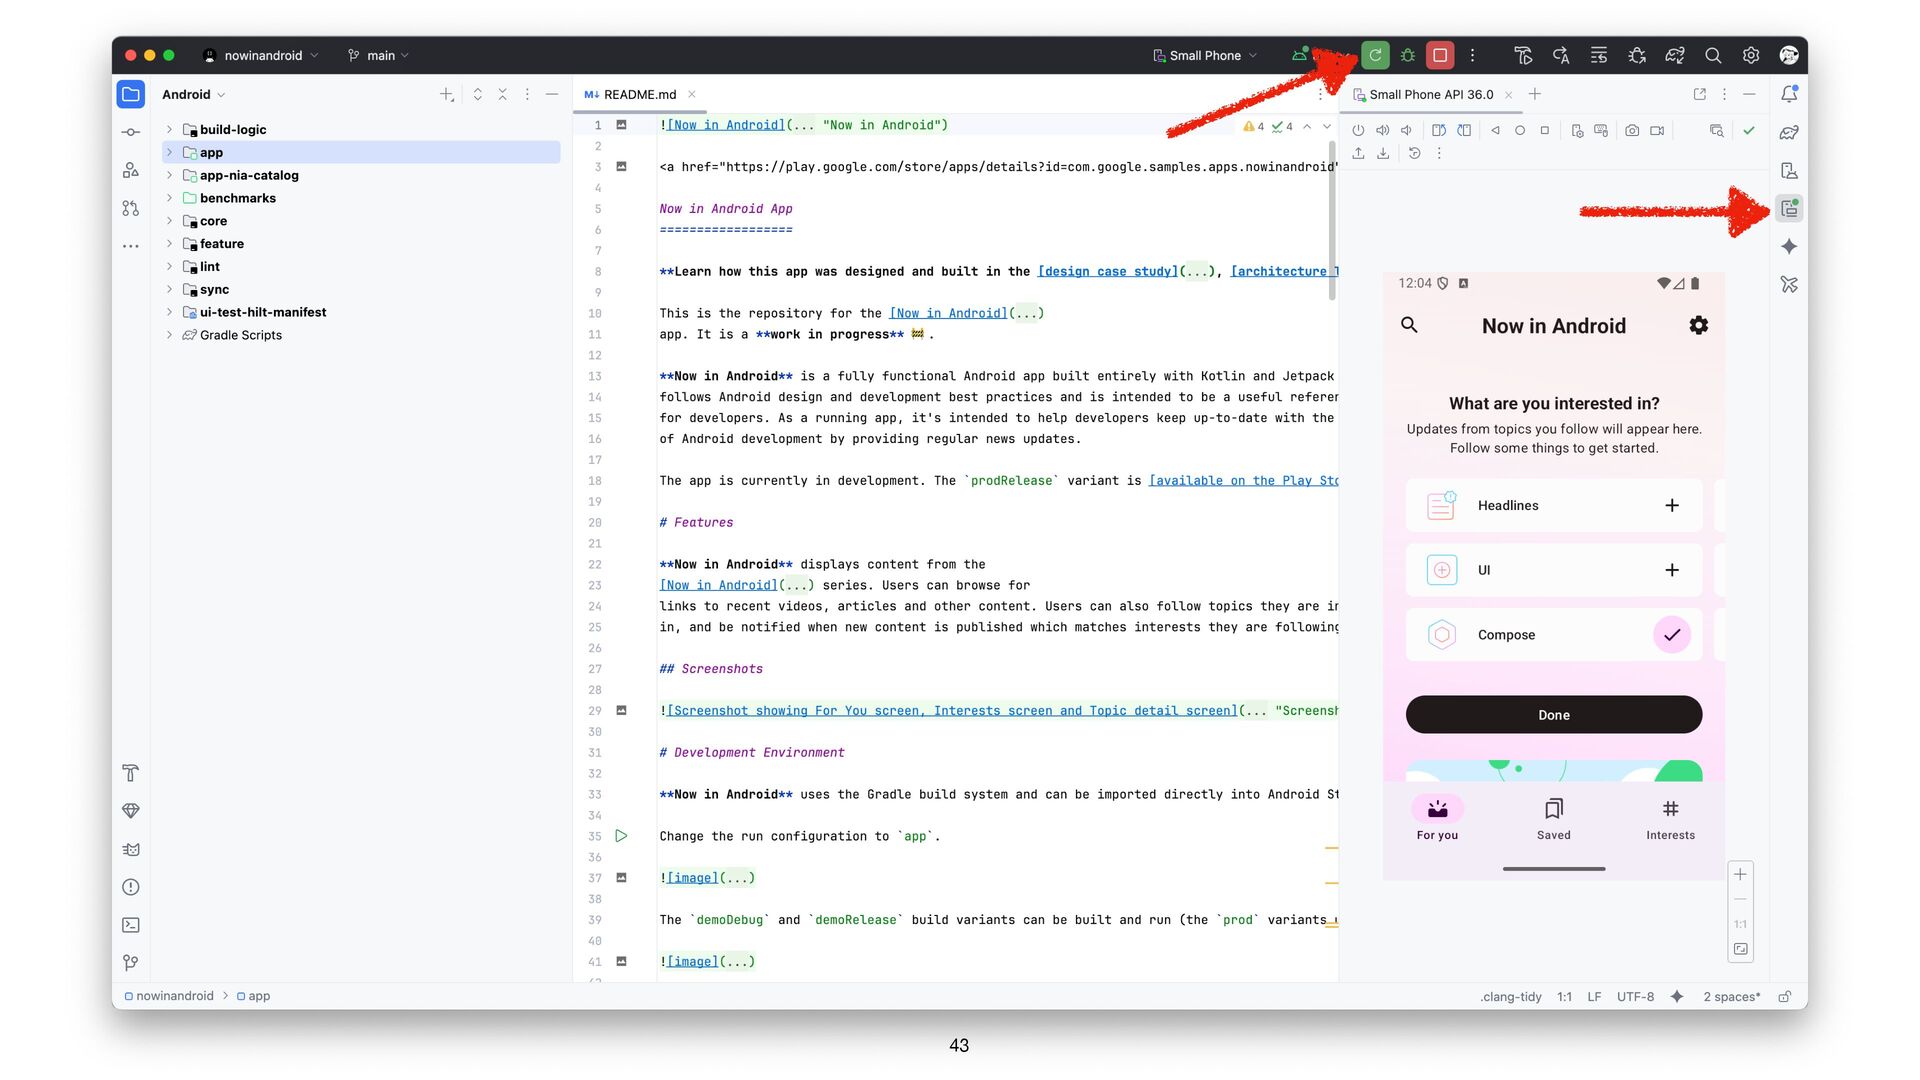Select the README.md editor tab

(x=640, y=94)
